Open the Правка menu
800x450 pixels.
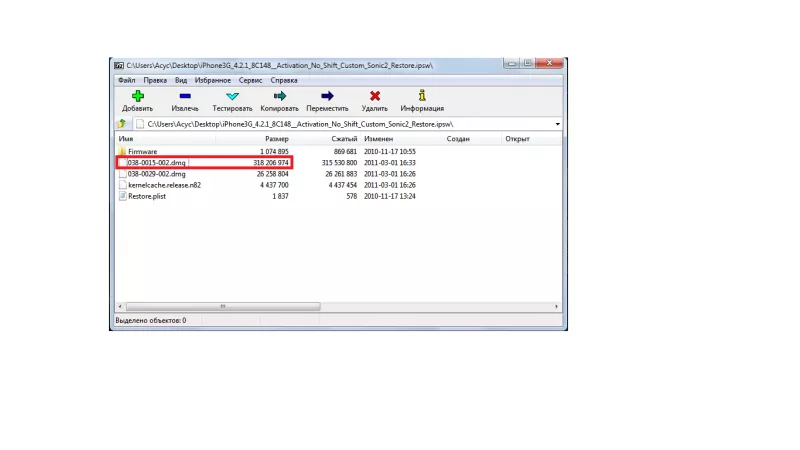[x=155, y=80]
